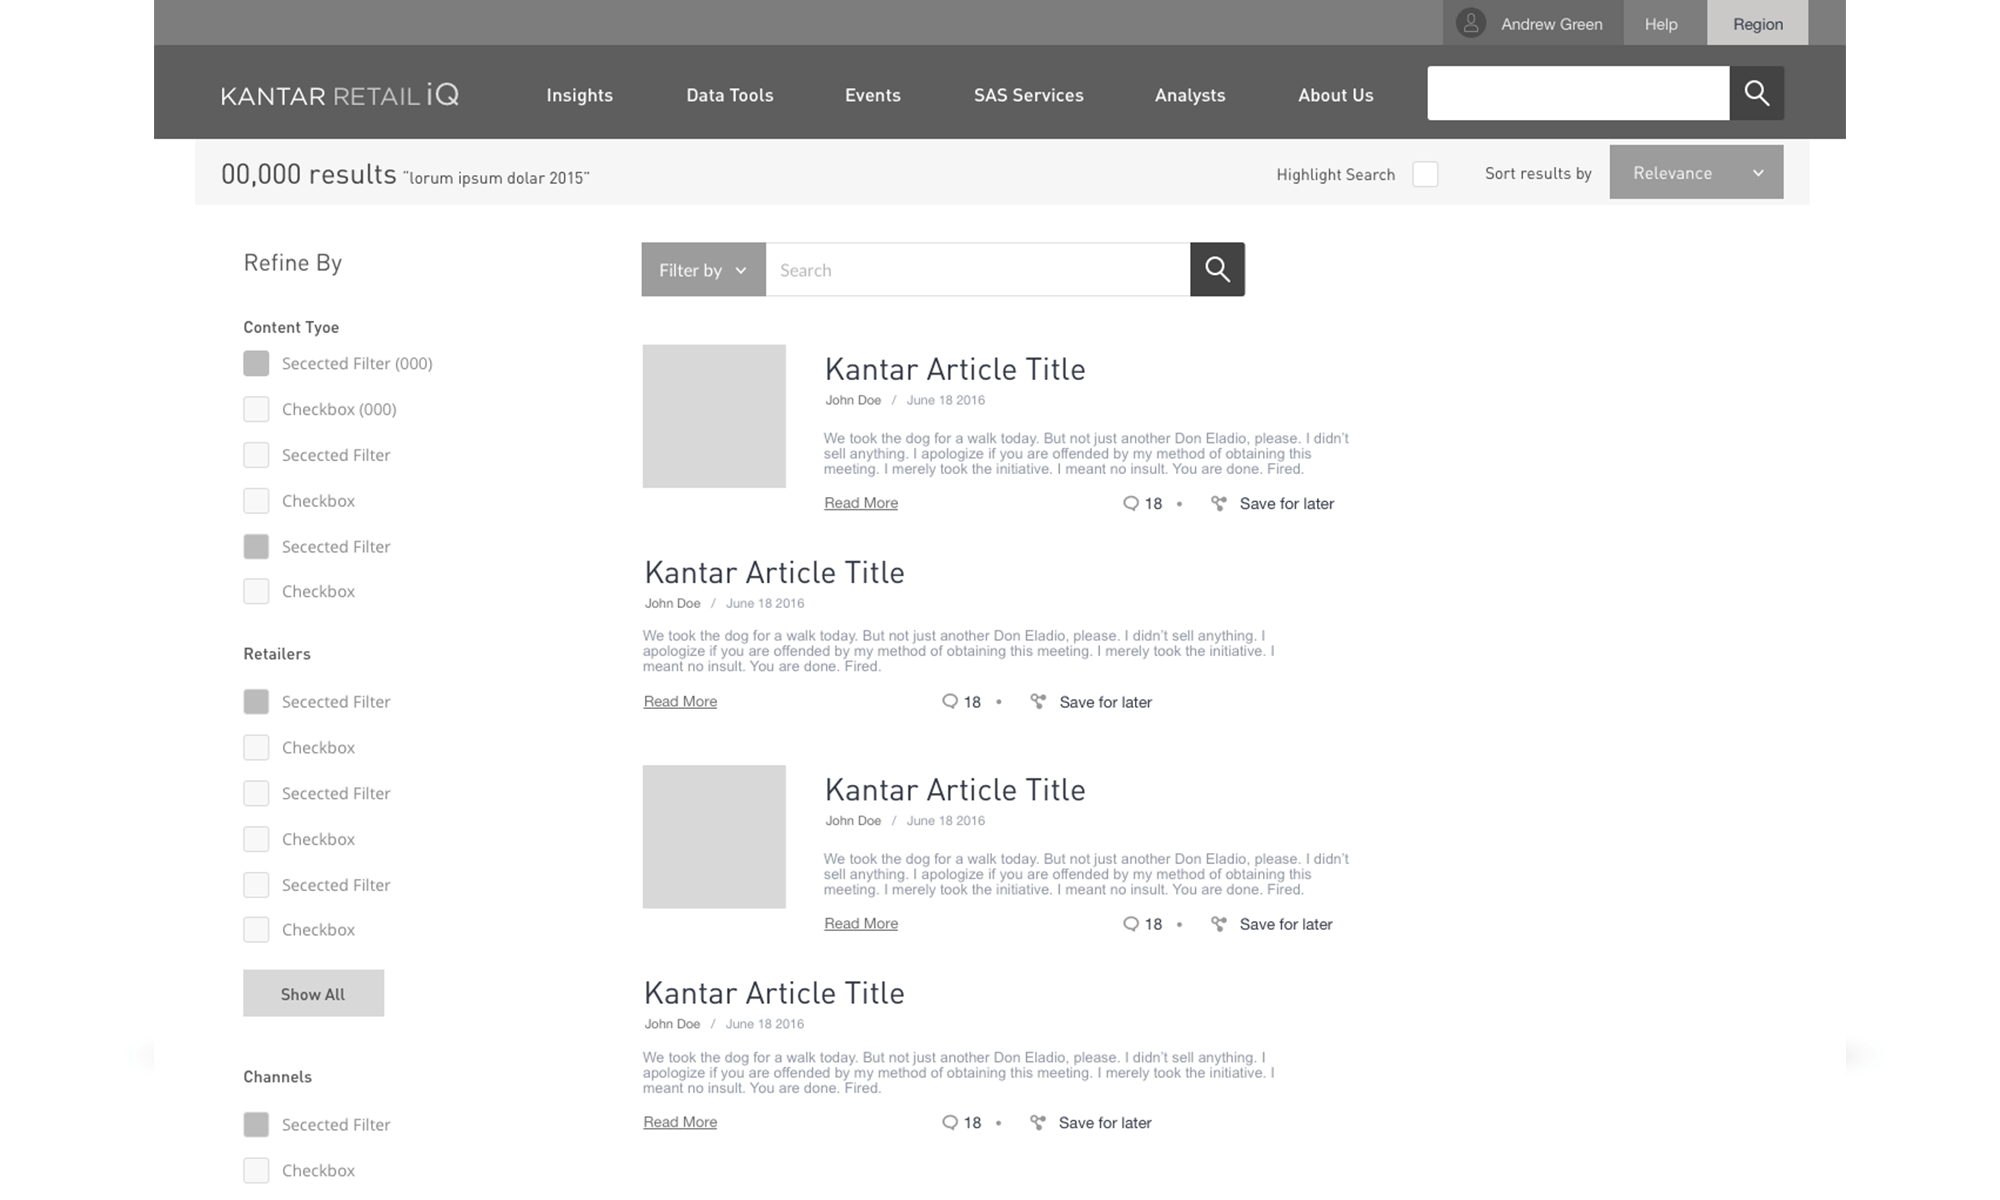Viewport: 2000px width, 1200px height.
Task: Click the Help link in top bar
Action: click(1661, 23)
